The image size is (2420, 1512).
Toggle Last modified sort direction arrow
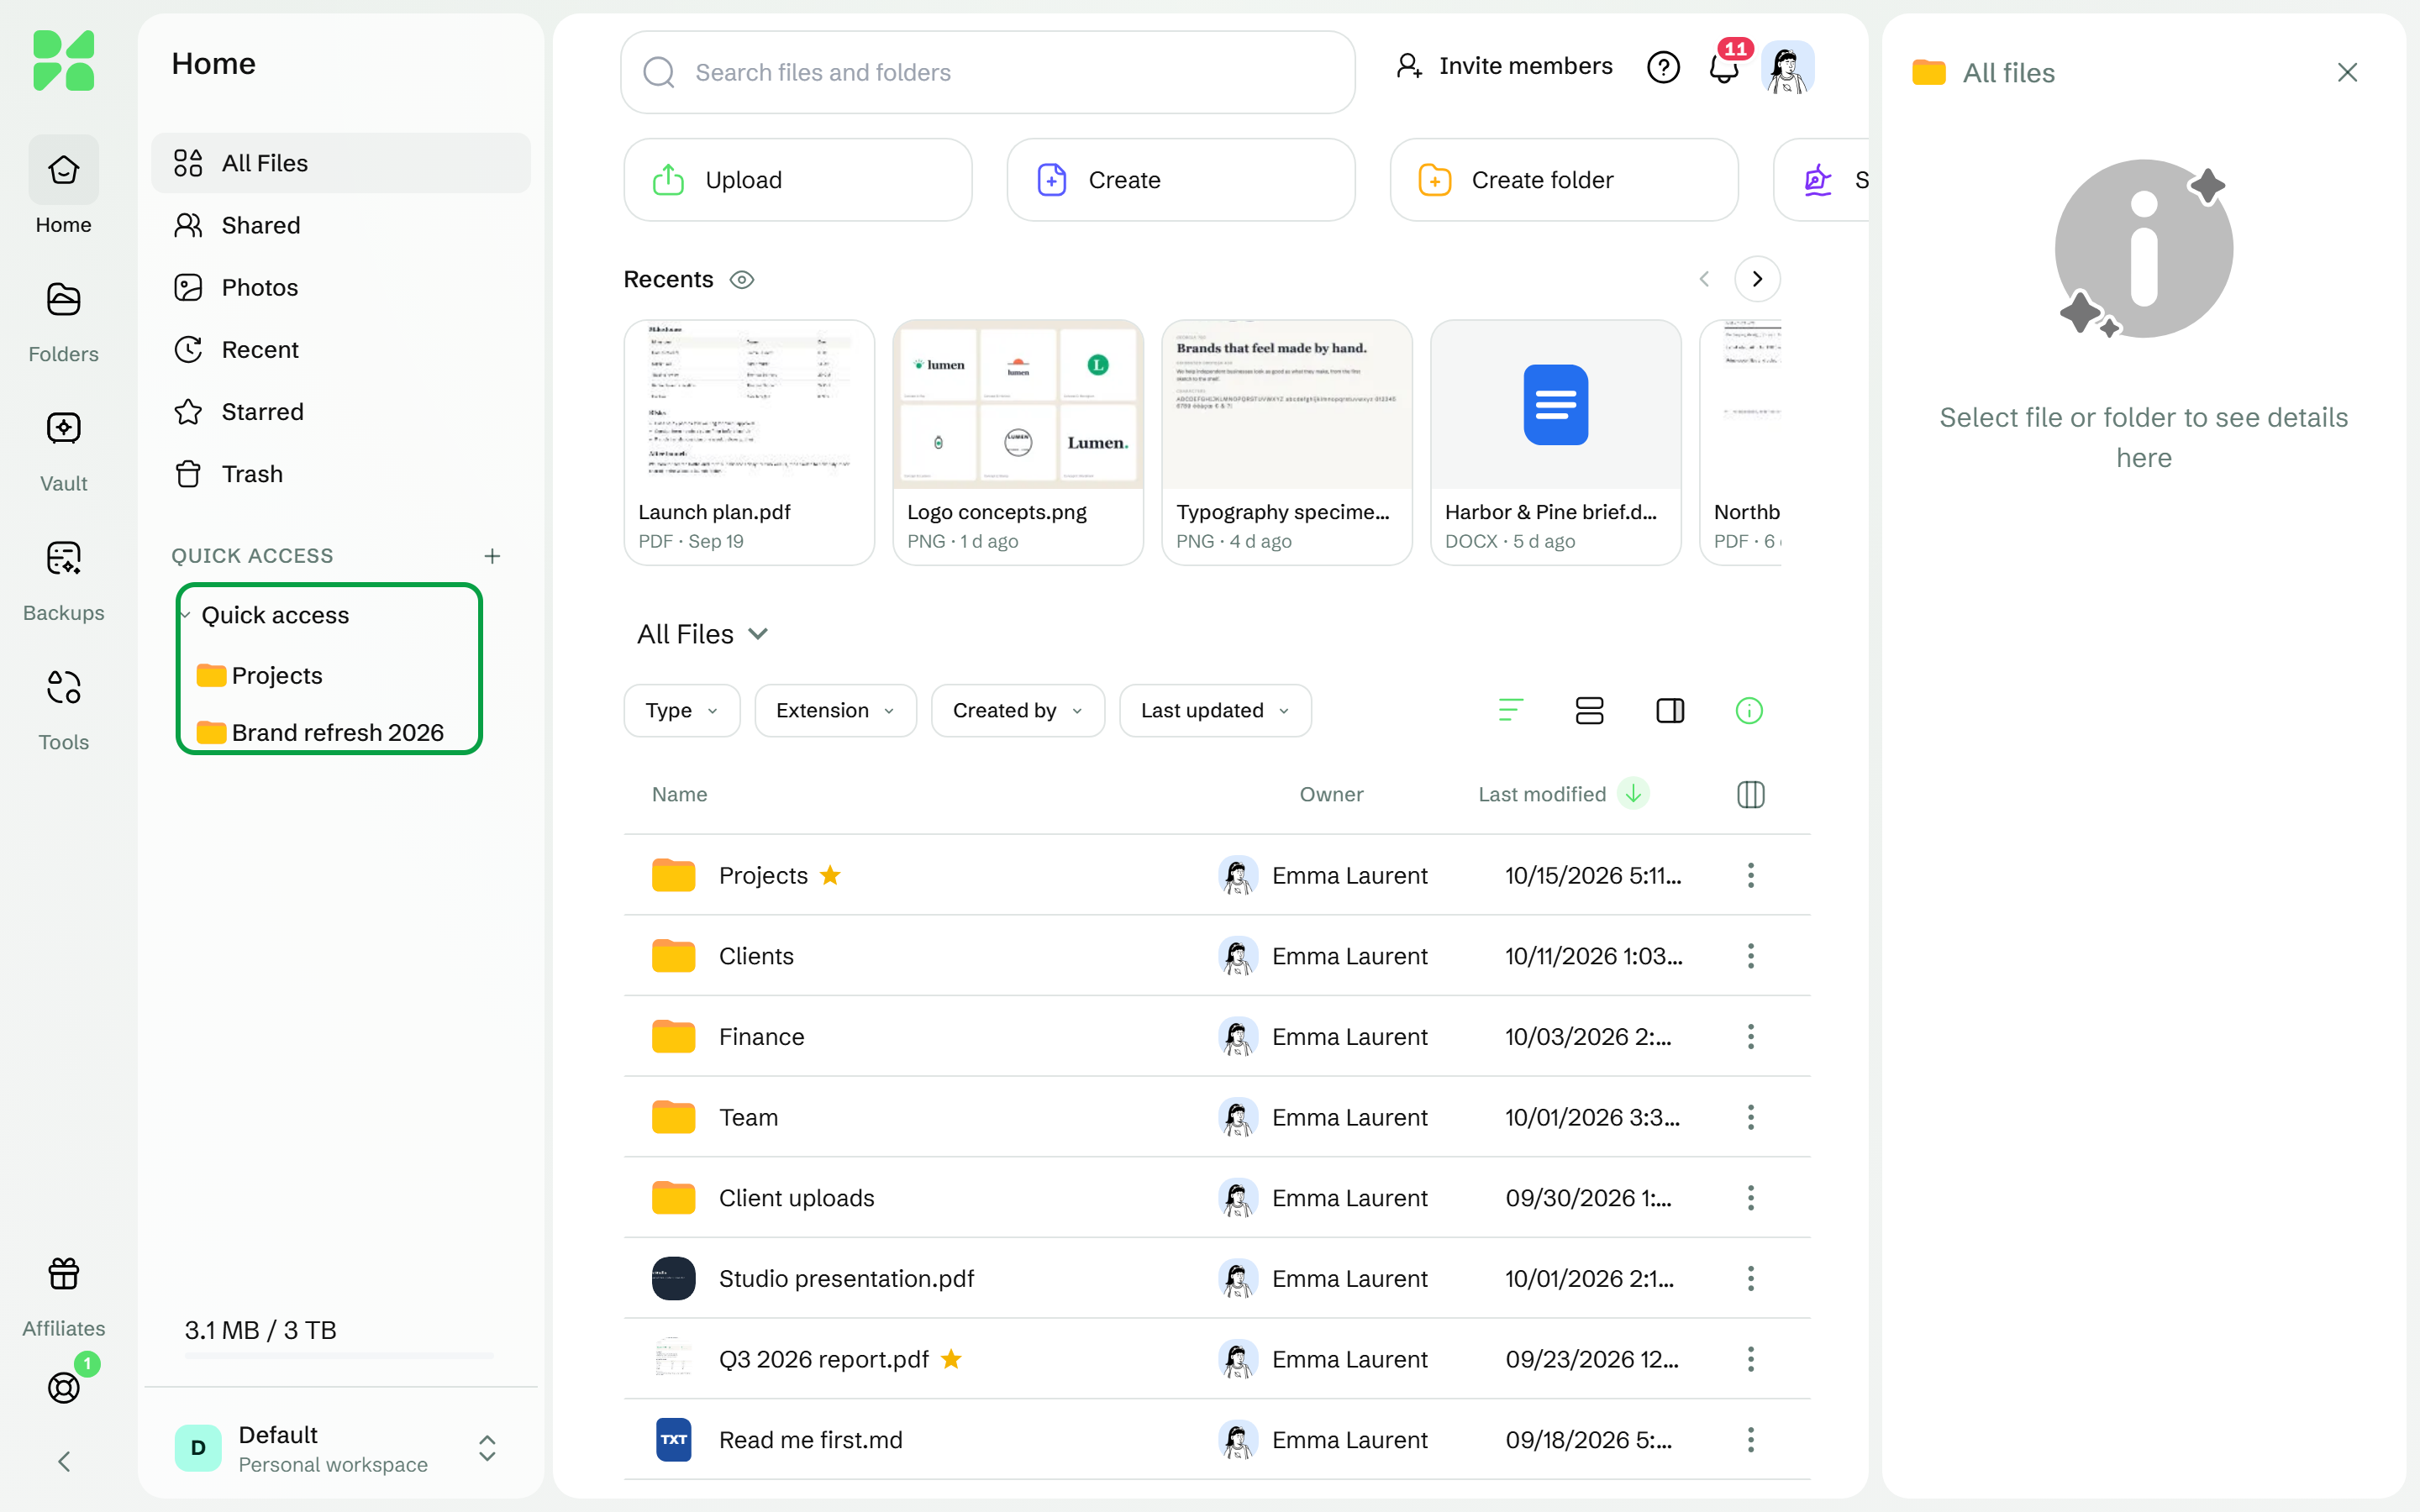[x=1633, y=794]
